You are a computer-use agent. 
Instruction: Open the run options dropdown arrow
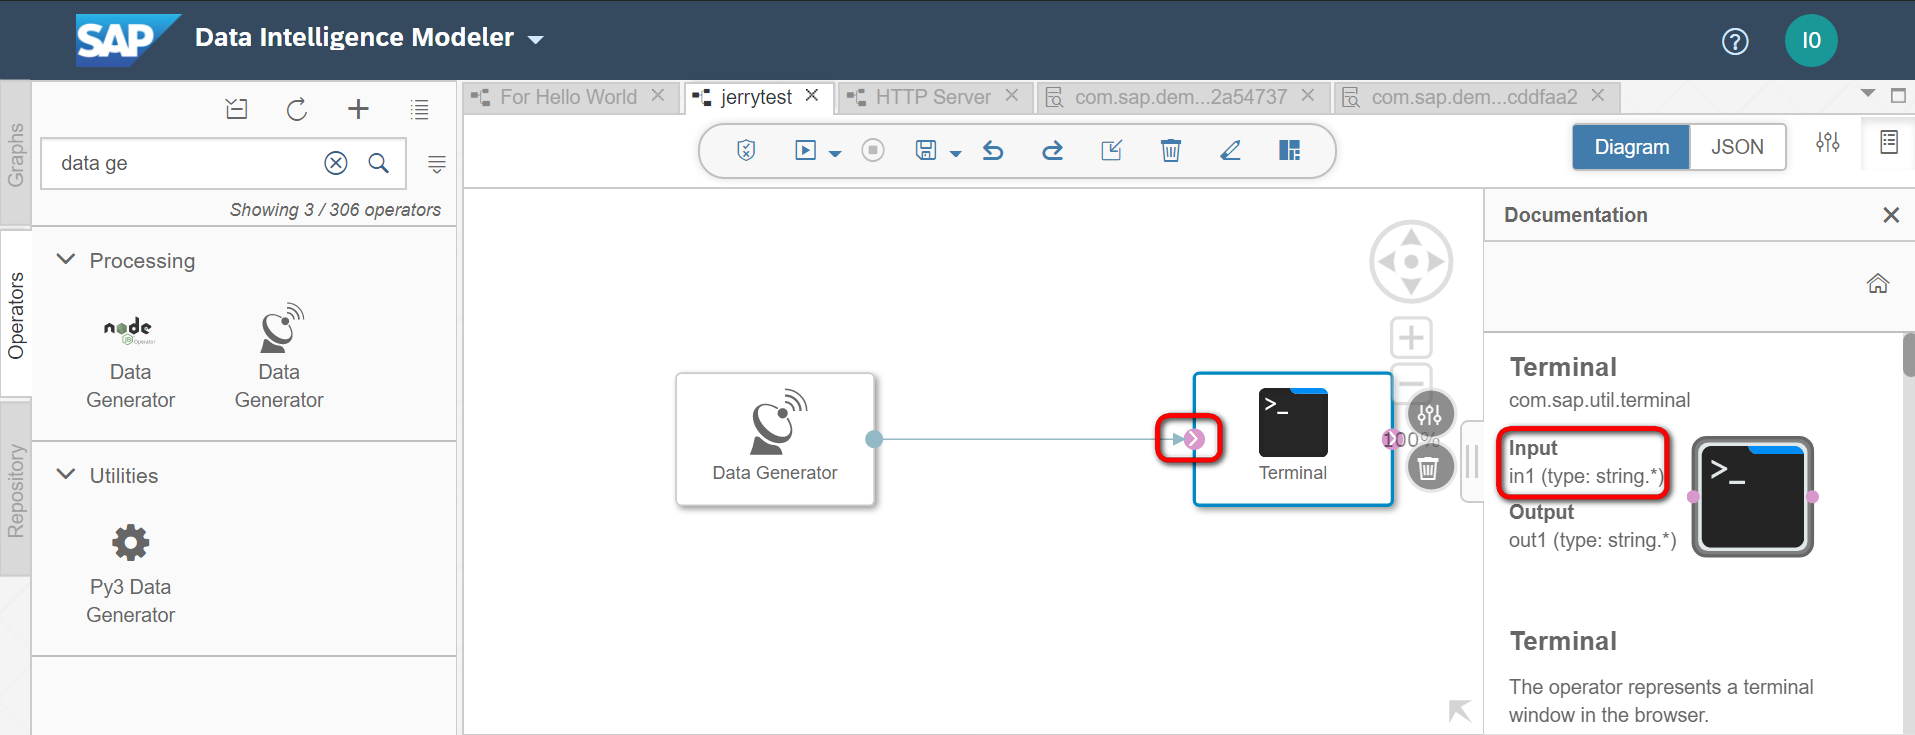[x=836, y=154]
